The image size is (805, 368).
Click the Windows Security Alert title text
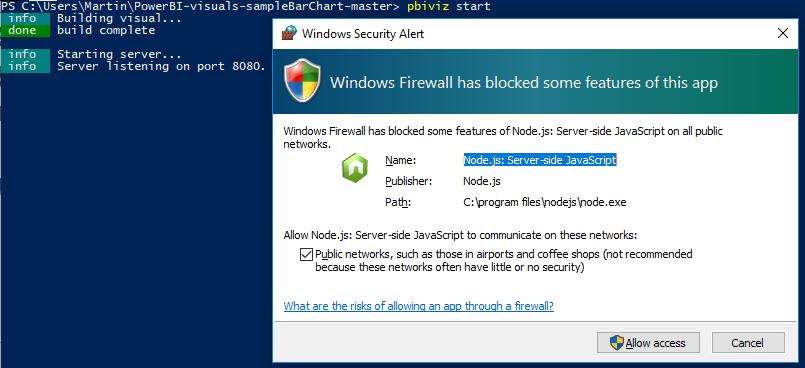(x=363, y=34)
